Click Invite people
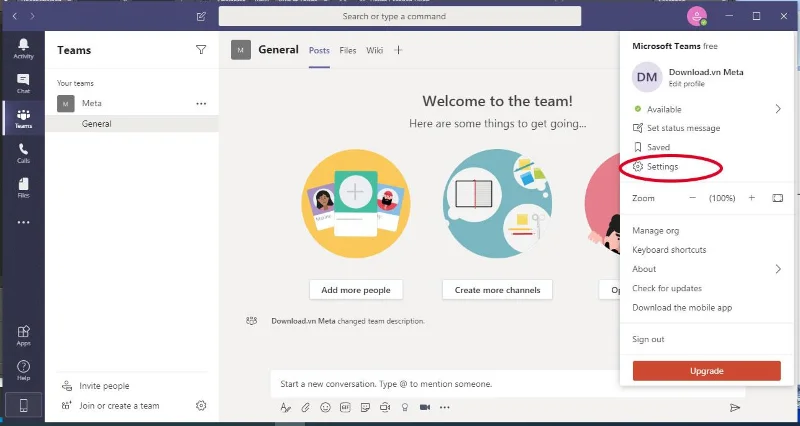800x426 pixels. (104, 386)
